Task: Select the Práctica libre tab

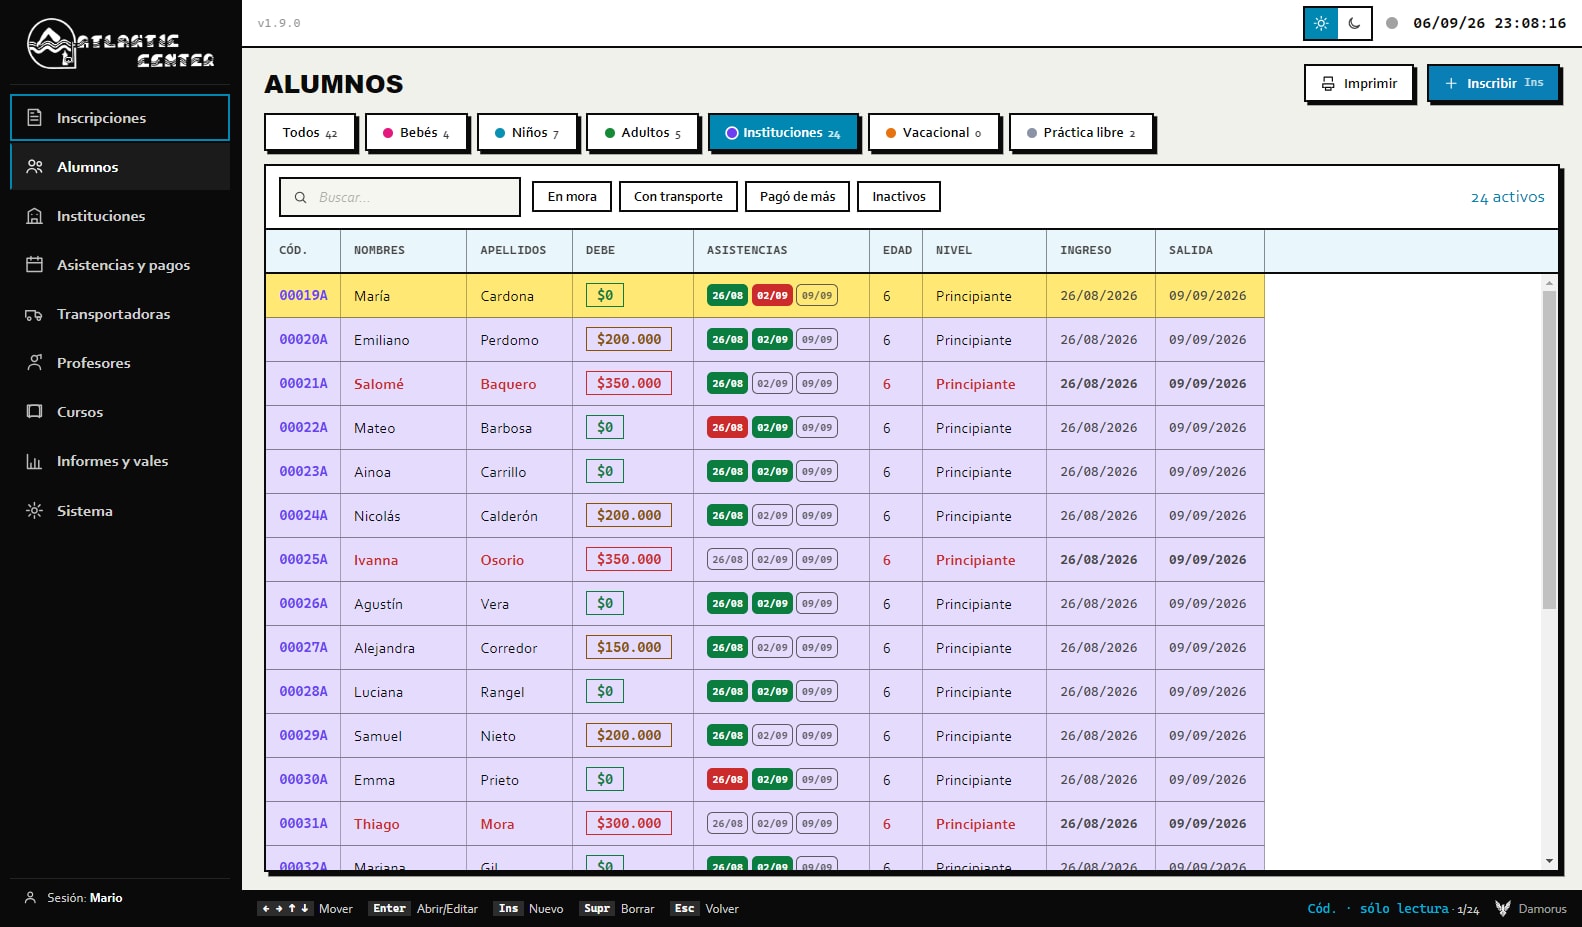Action: (1081, 132)
